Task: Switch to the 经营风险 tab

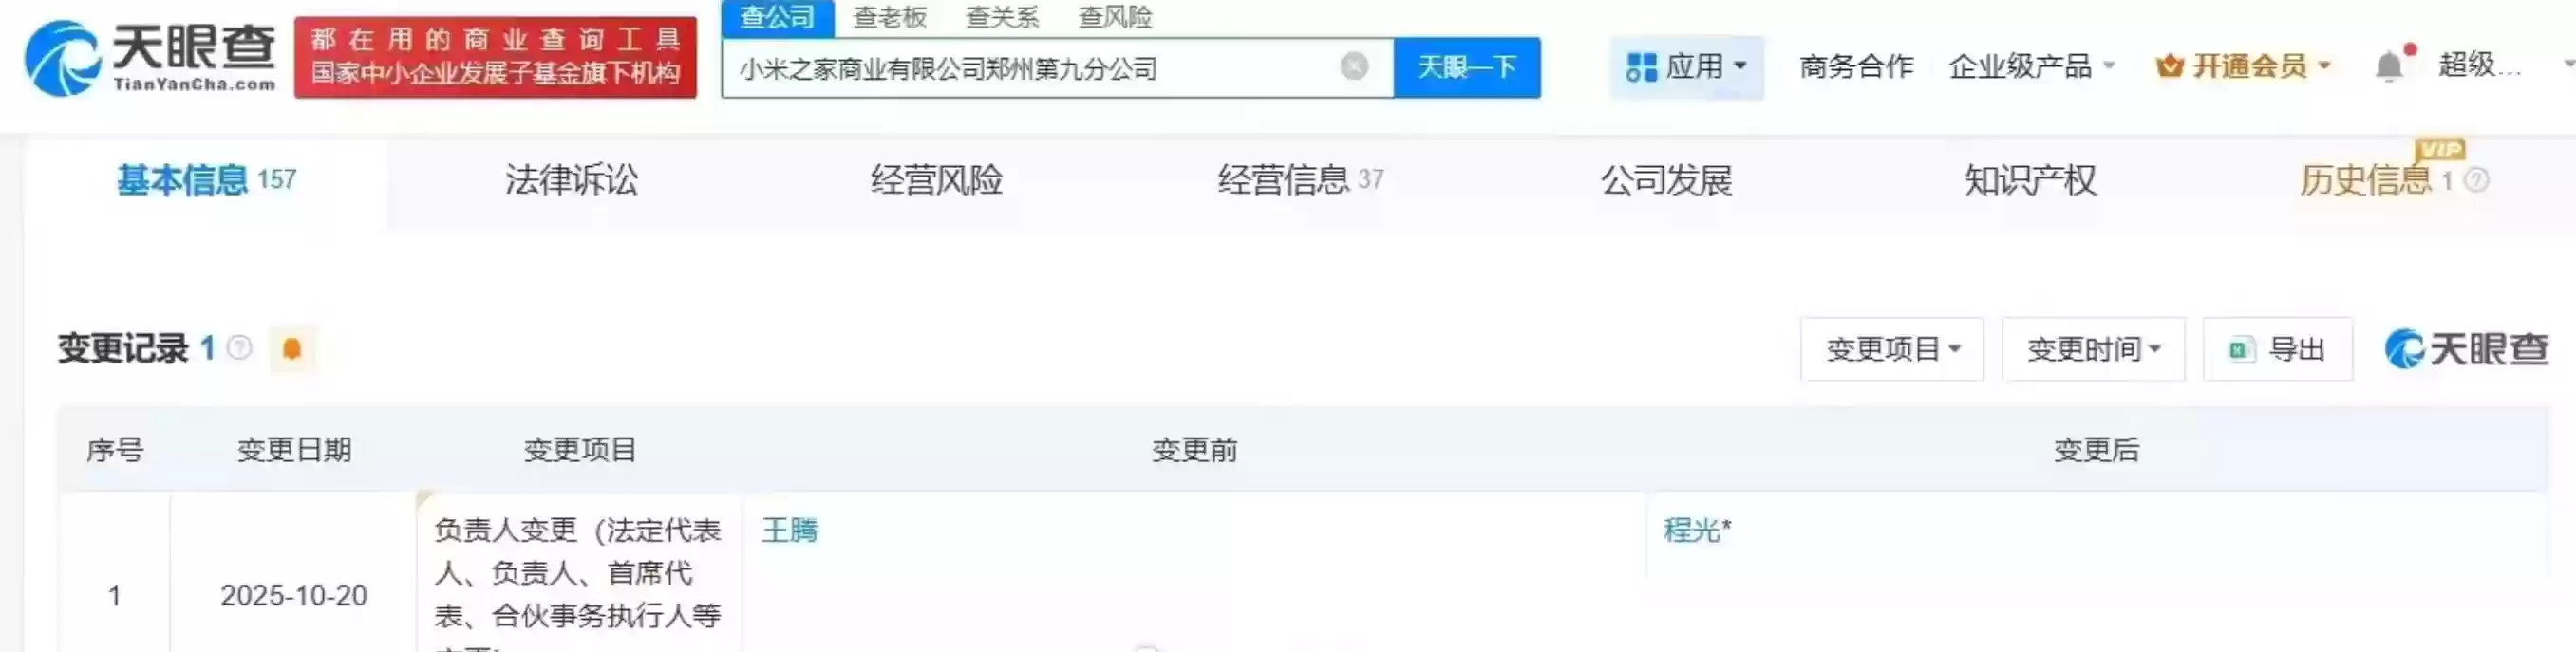Action: [937, 180]
